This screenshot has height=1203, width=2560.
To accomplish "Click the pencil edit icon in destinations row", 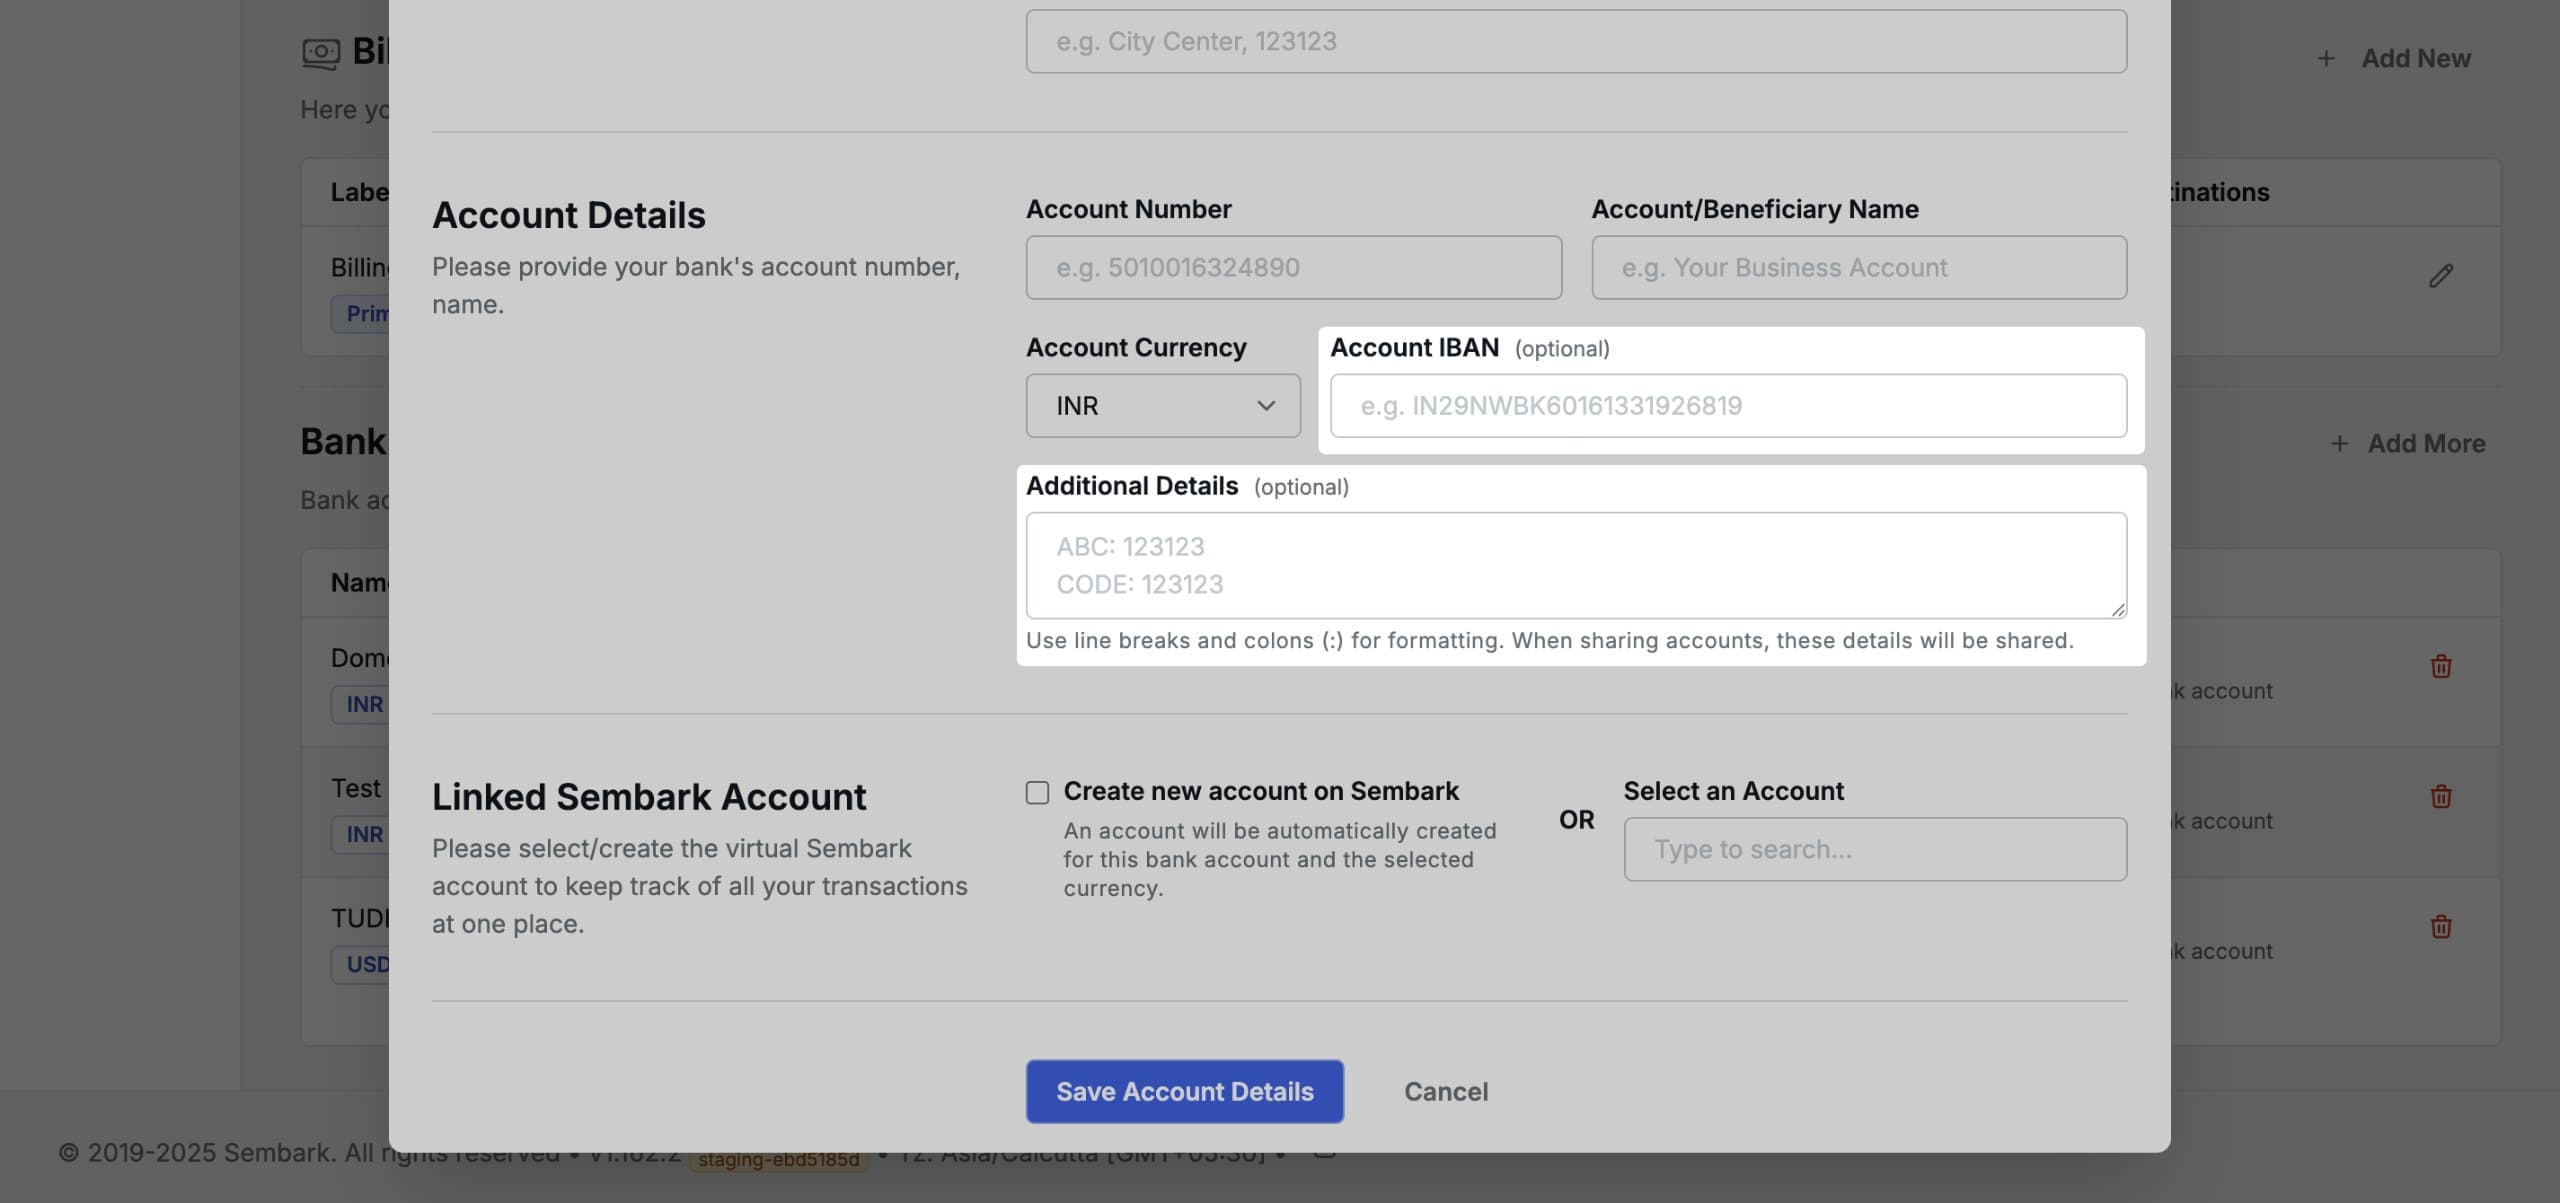I will tap(2442, 275).
